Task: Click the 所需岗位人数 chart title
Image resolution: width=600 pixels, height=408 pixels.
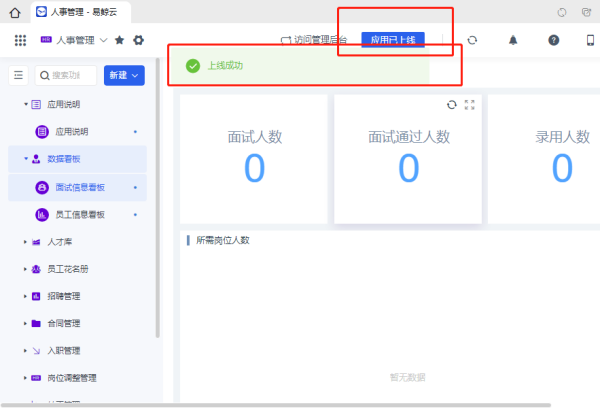Action: click(223, 240)
